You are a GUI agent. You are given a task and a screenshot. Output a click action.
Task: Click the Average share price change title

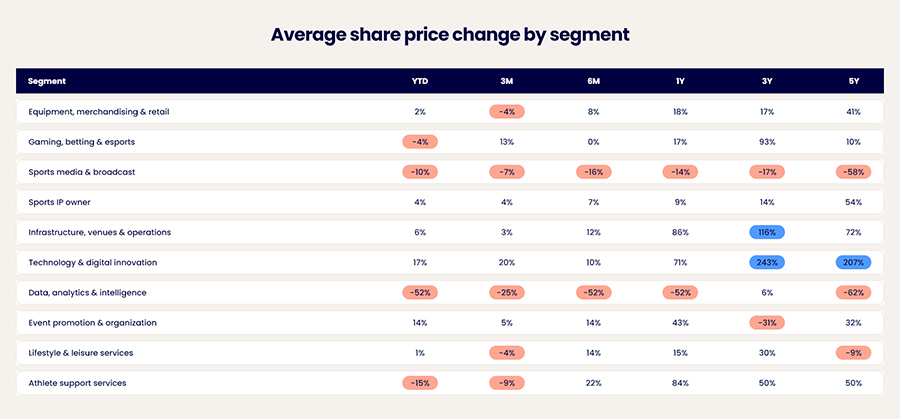[450, 34]
